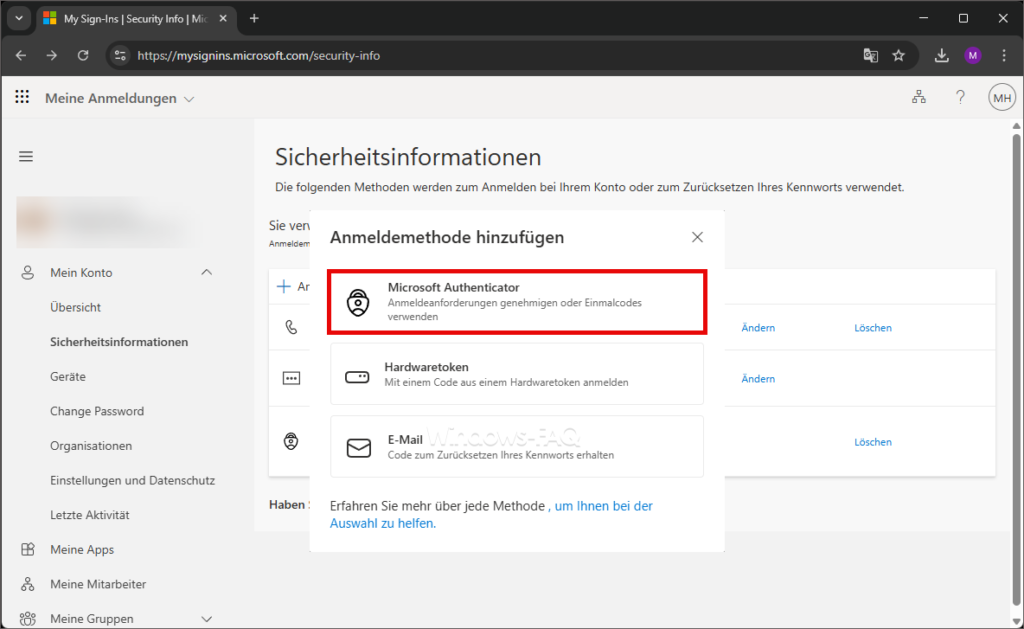Viewport: 1024px width, 629px height.
Task: Choose Hardwaretoken sign-in method
Action: pos(517,374)
